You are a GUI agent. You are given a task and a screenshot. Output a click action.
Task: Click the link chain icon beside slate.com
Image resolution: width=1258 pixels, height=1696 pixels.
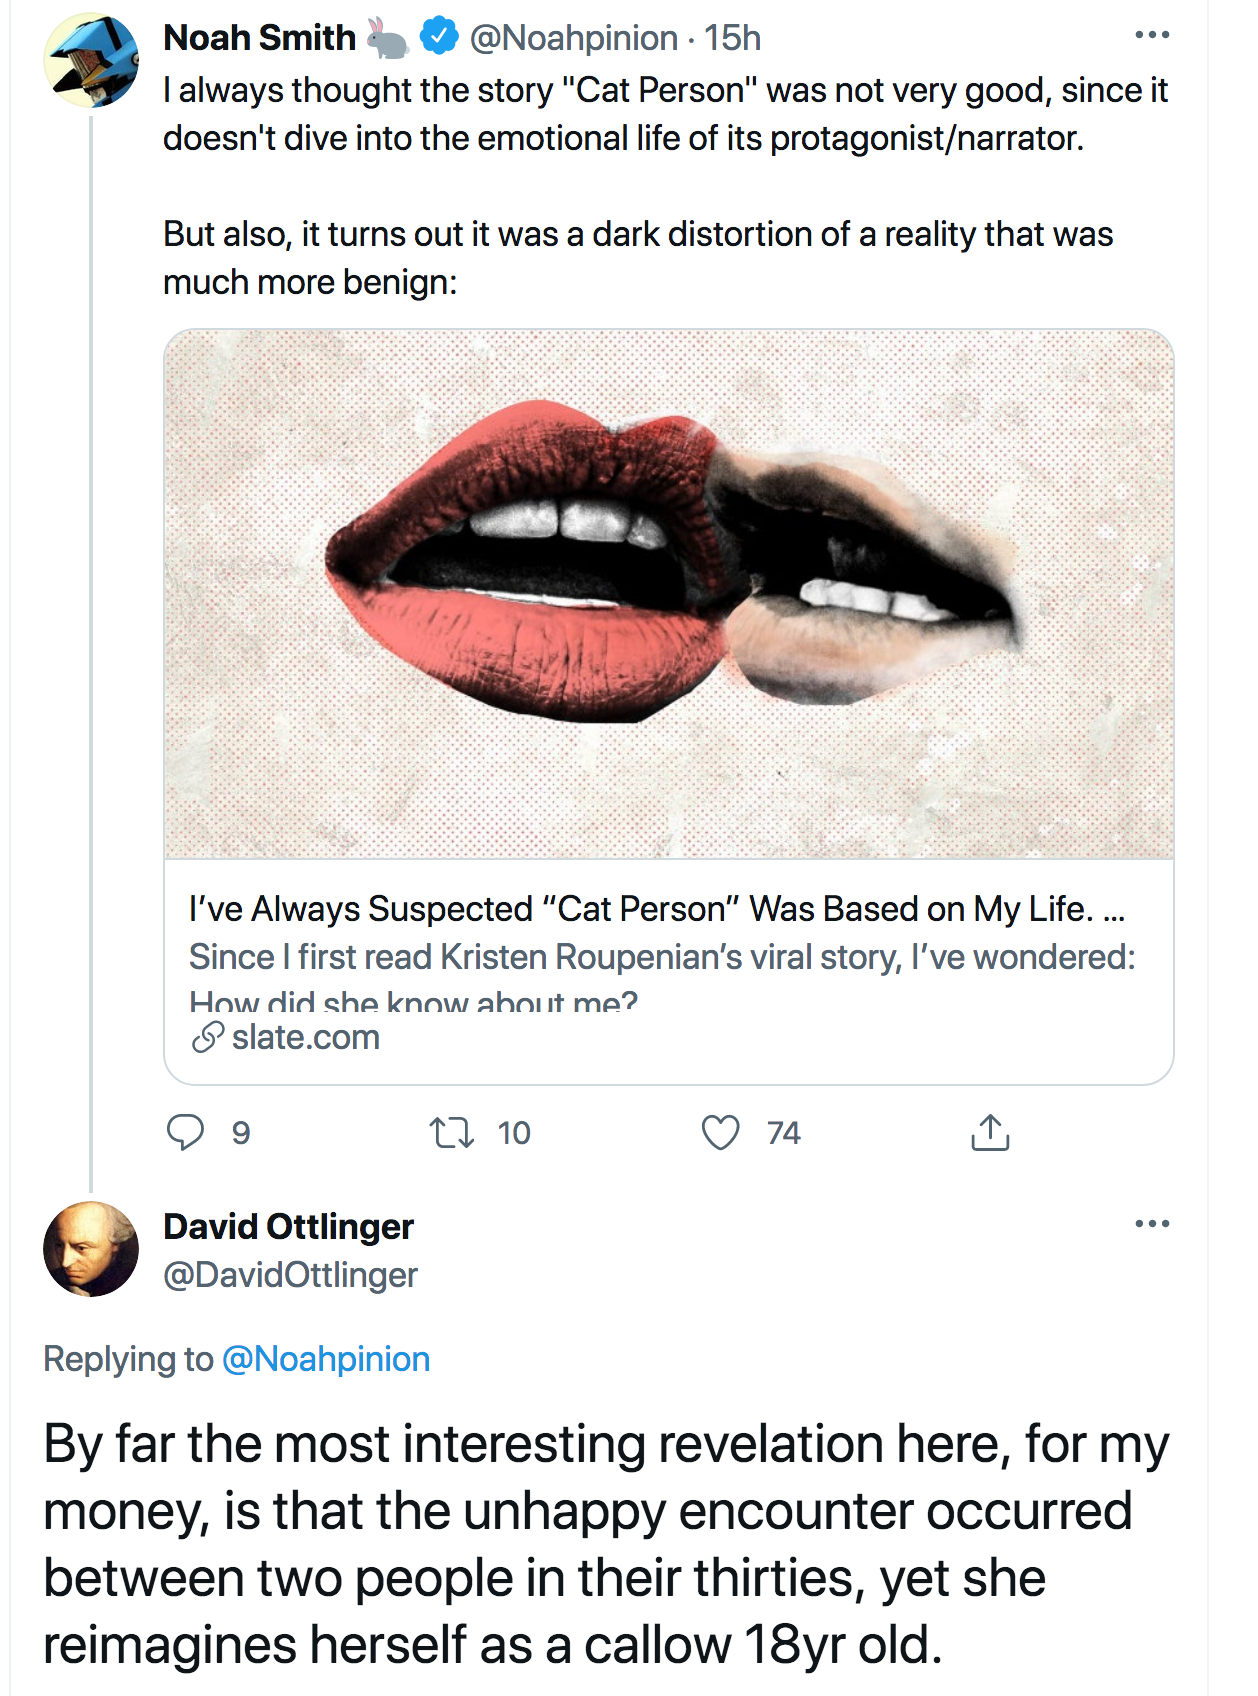coord(207,1037)
